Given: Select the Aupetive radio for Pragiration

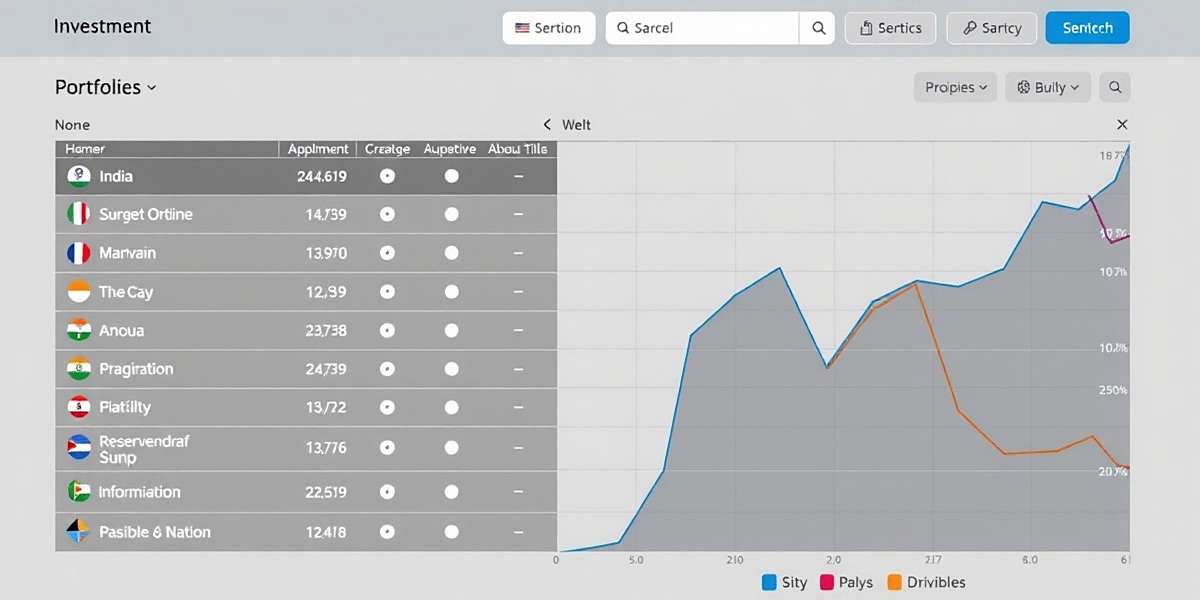Looking at the screenshot, I should tap(451, 369).
